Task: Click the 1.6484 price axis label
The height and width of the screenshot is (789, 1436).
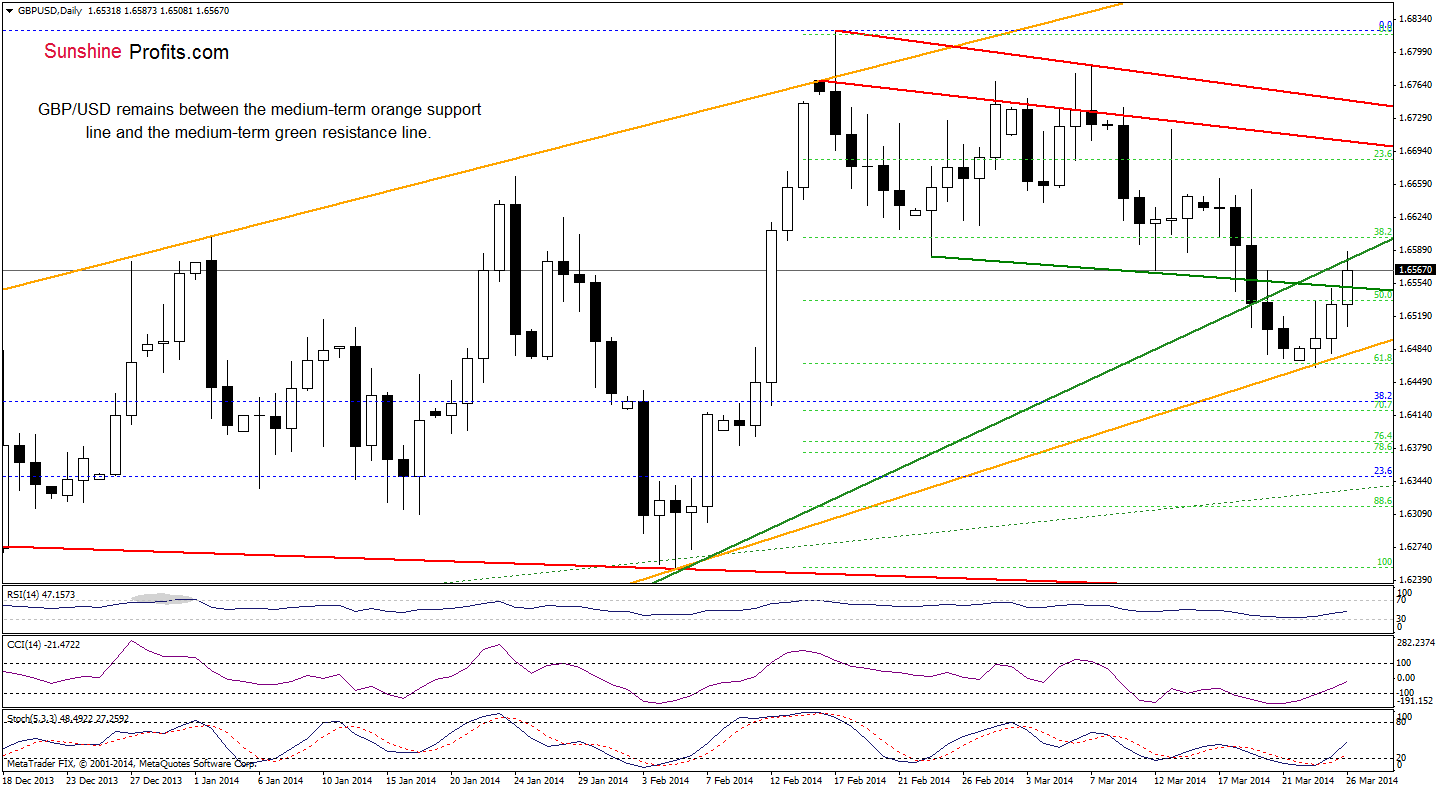Action: click(x=1416, y=349)
